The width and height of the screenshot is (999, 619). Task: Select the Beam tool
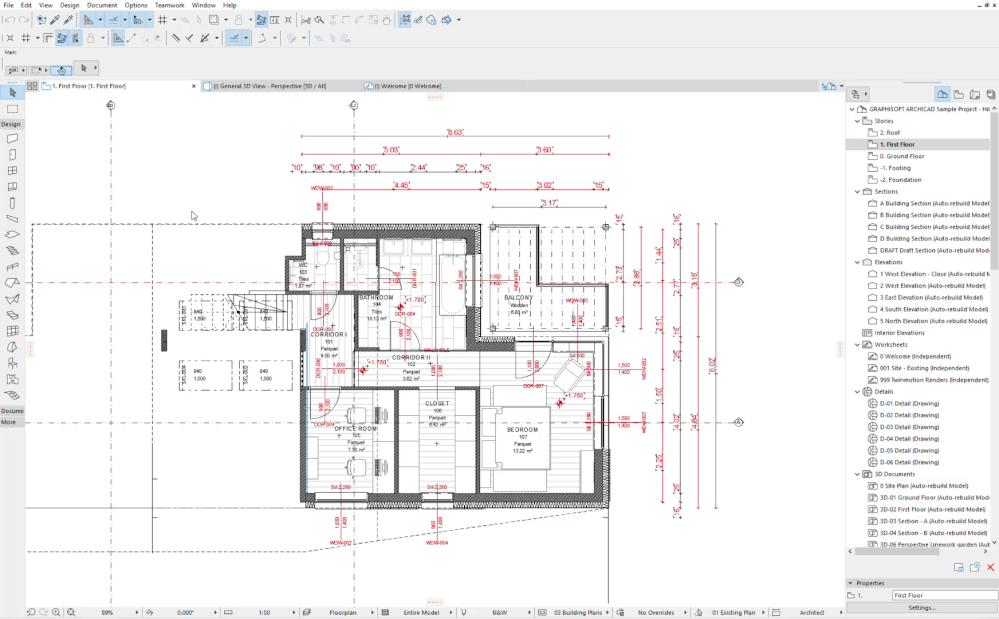coord(12,218)
